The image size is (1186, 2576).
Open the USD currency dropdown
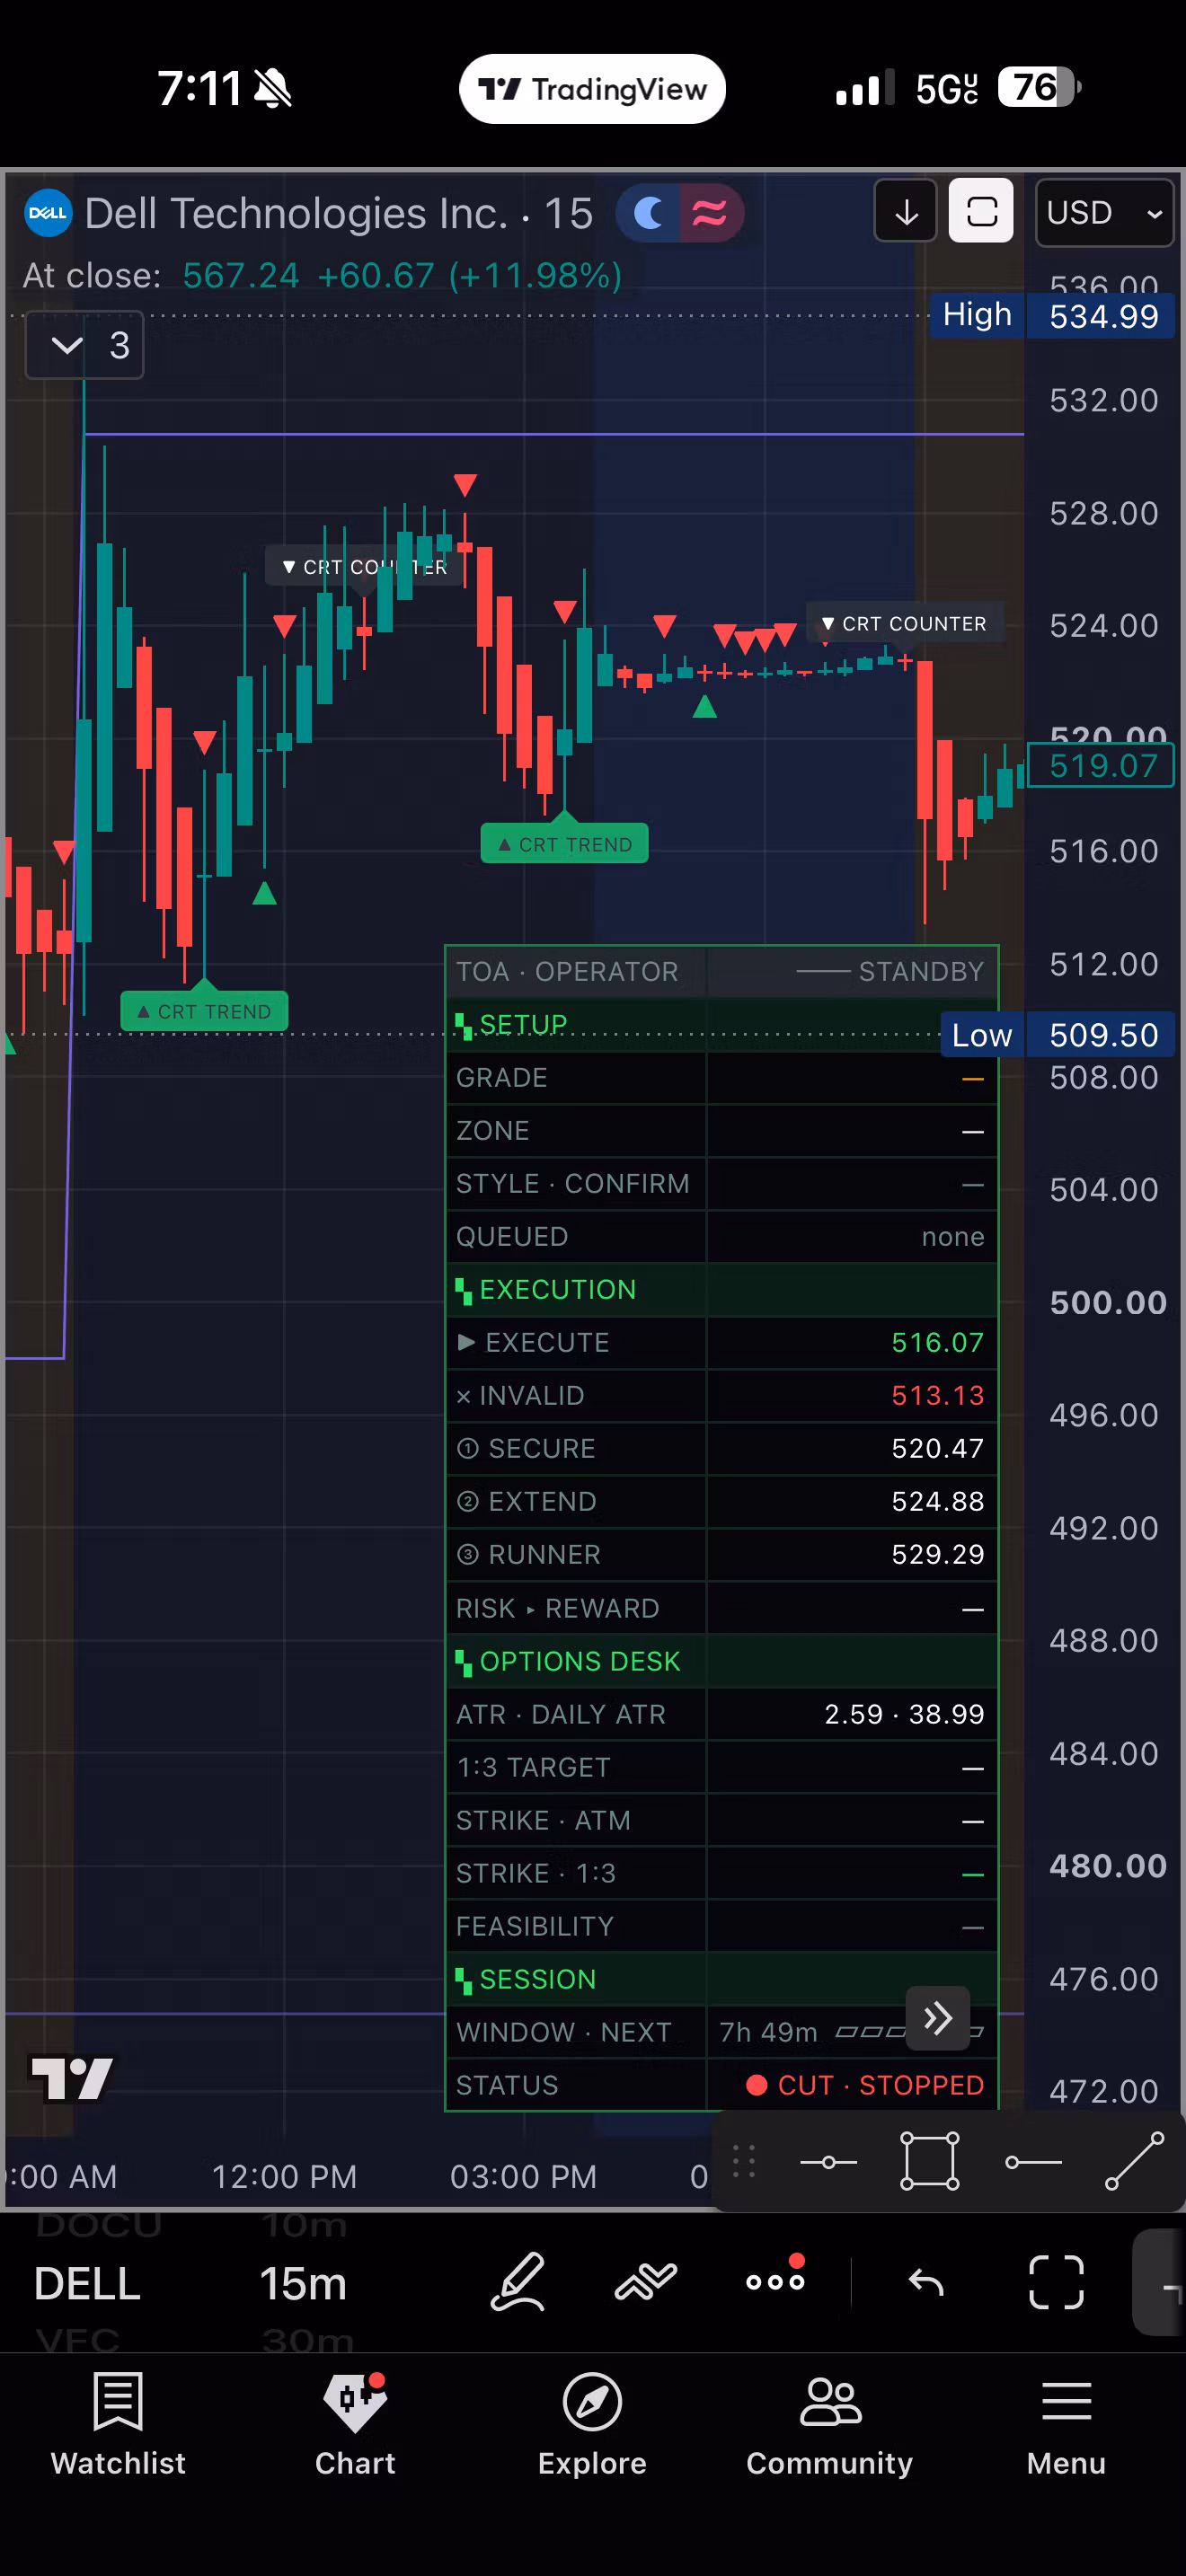point(1104,213)
